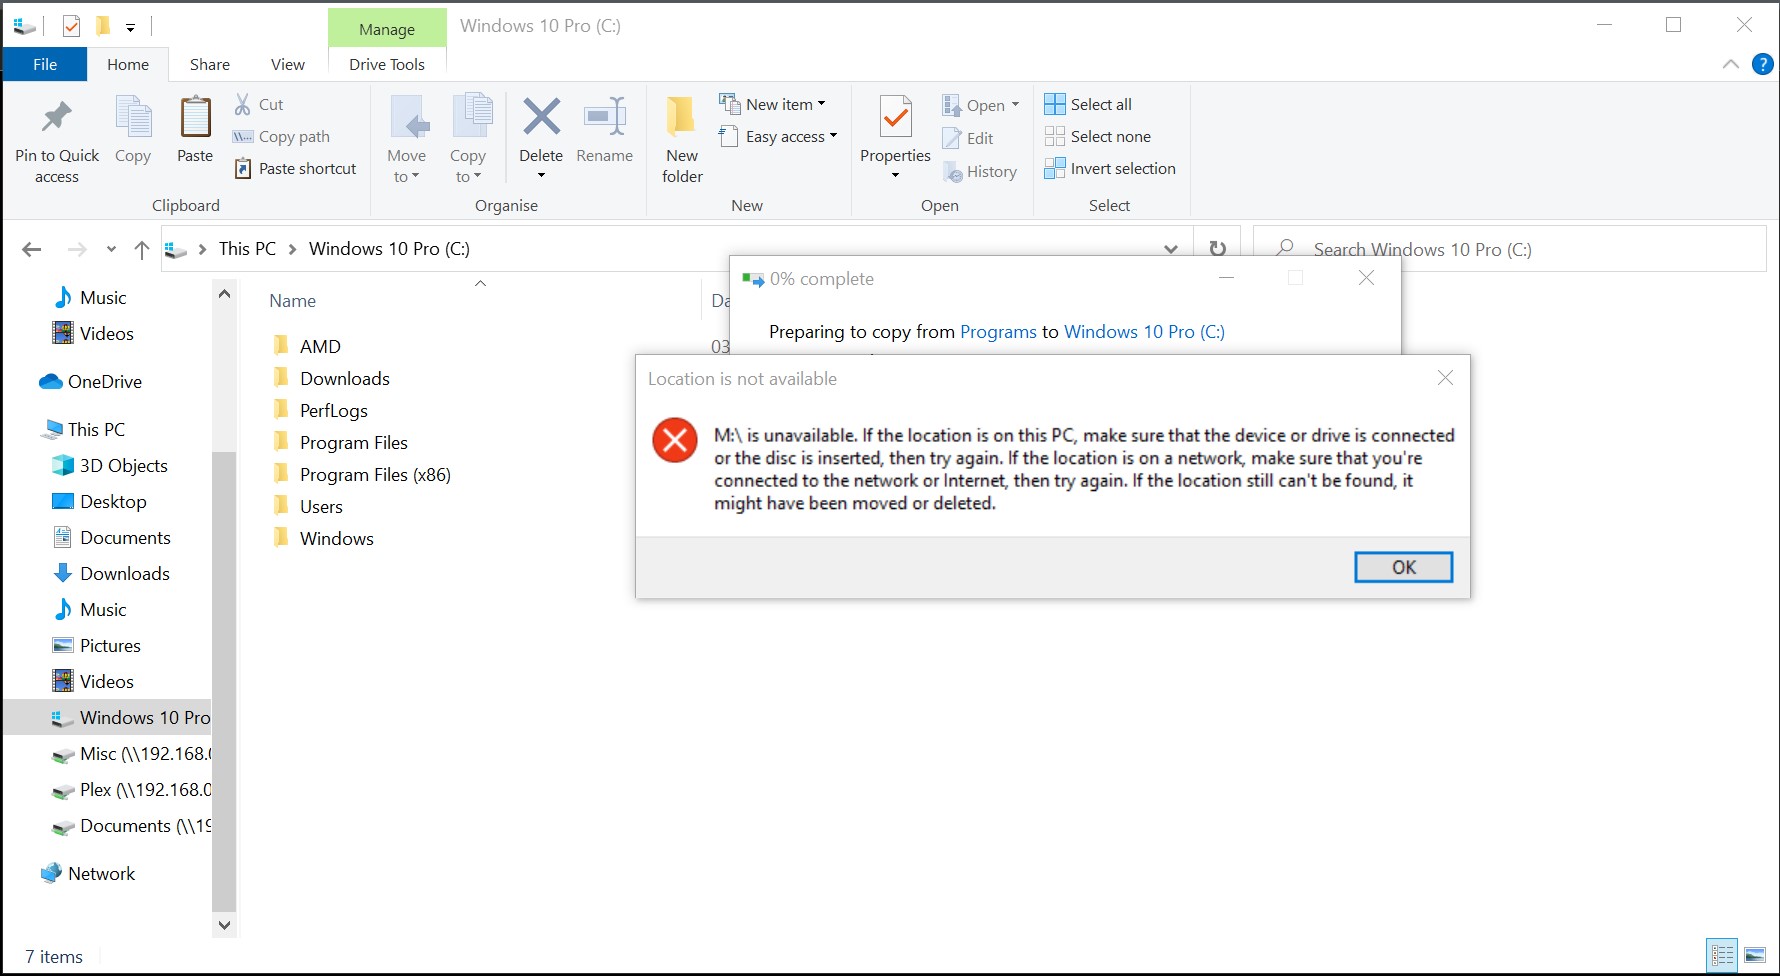Click the Copy icon in Clipboard group

[x=133, y=118]
